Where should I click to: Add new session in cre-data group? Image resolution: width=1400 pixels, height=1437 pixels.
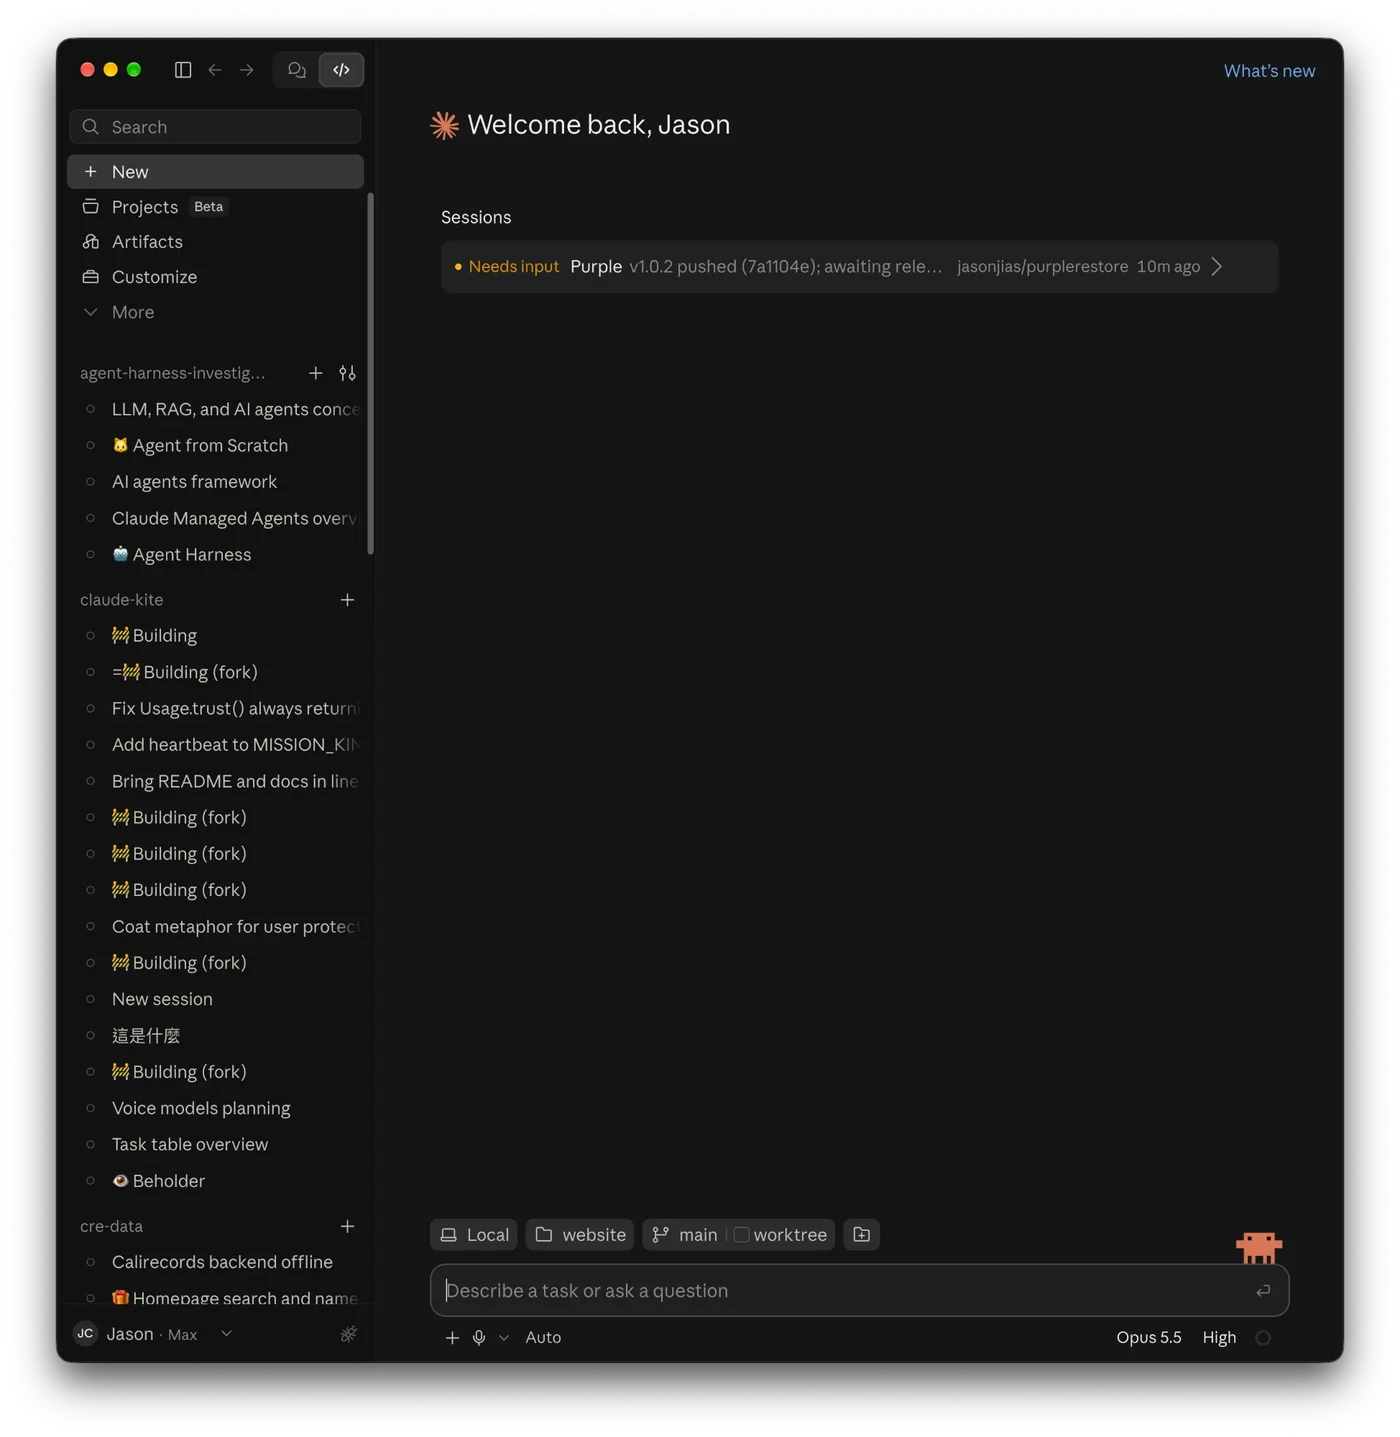click(x=347, y=1226)
